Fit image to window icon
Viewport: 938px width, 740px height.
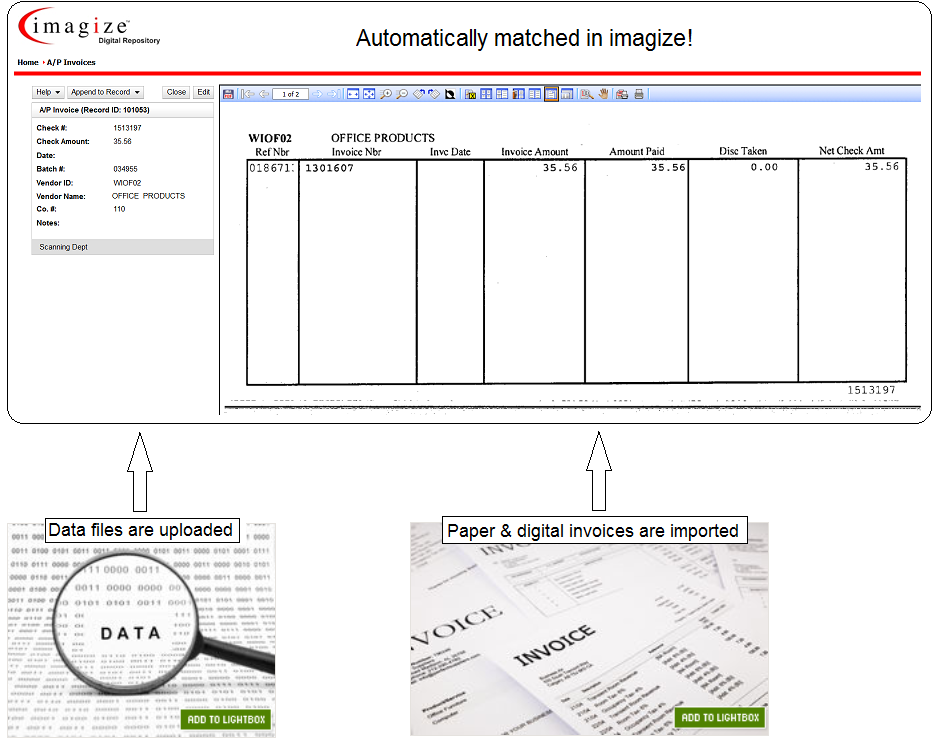(369, 94)
